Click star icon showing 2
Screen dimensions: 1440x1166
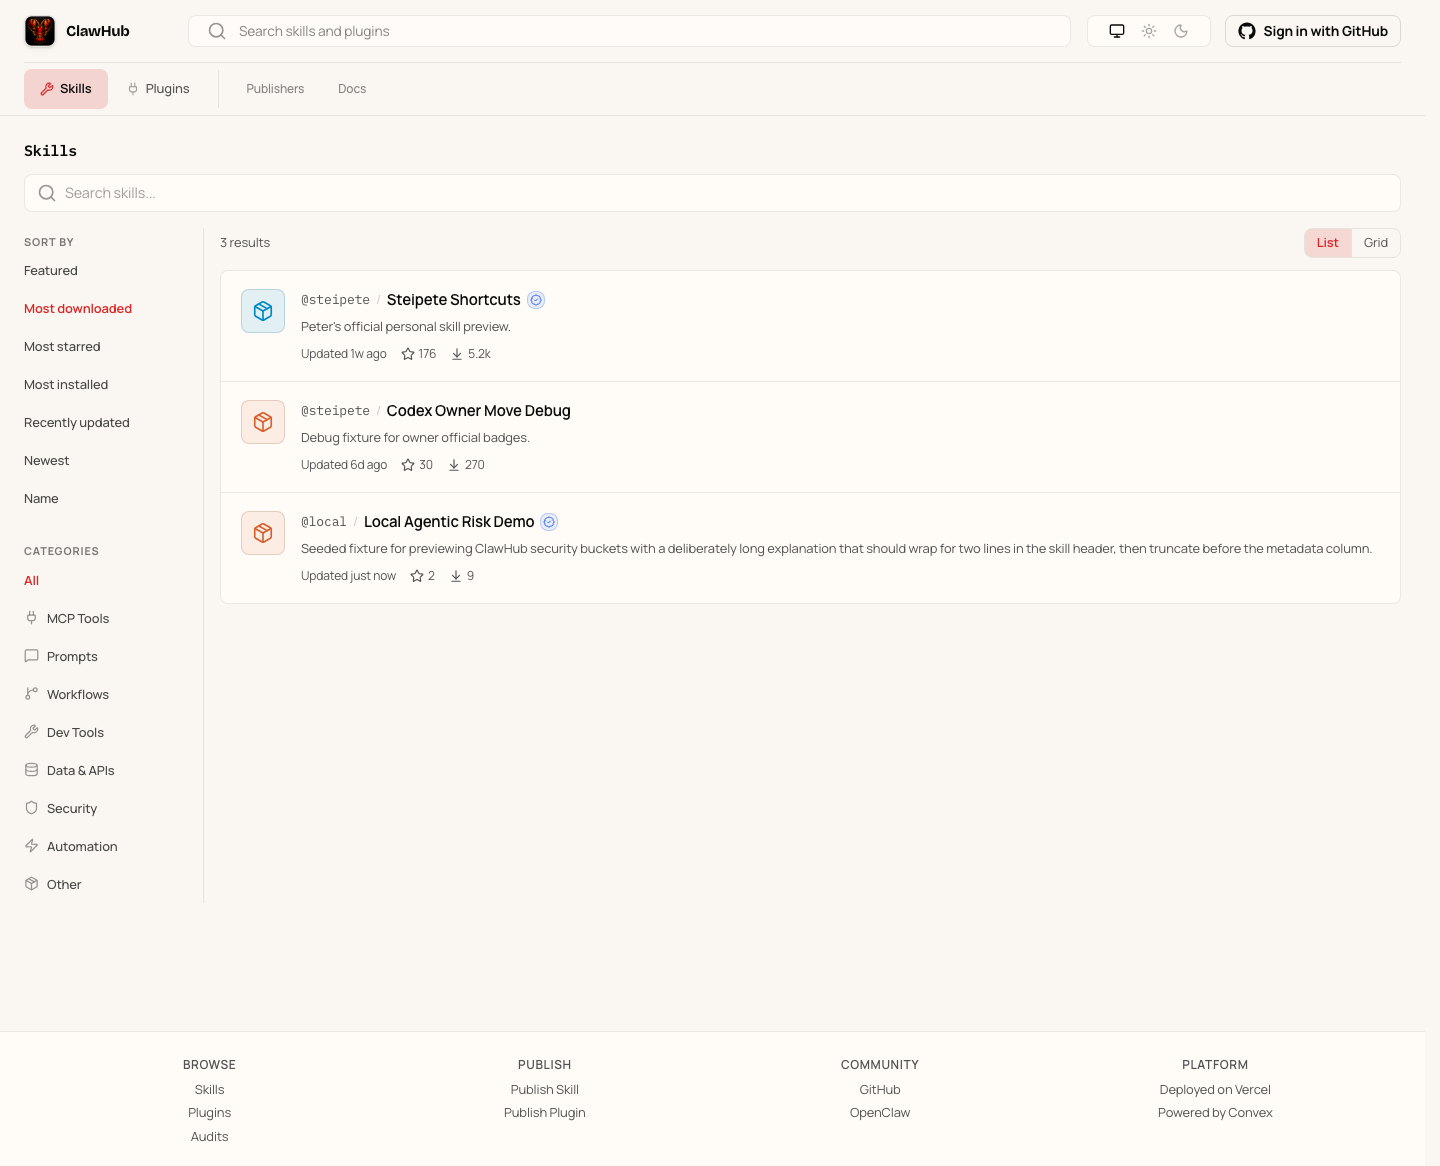click(x=417, y=576)
